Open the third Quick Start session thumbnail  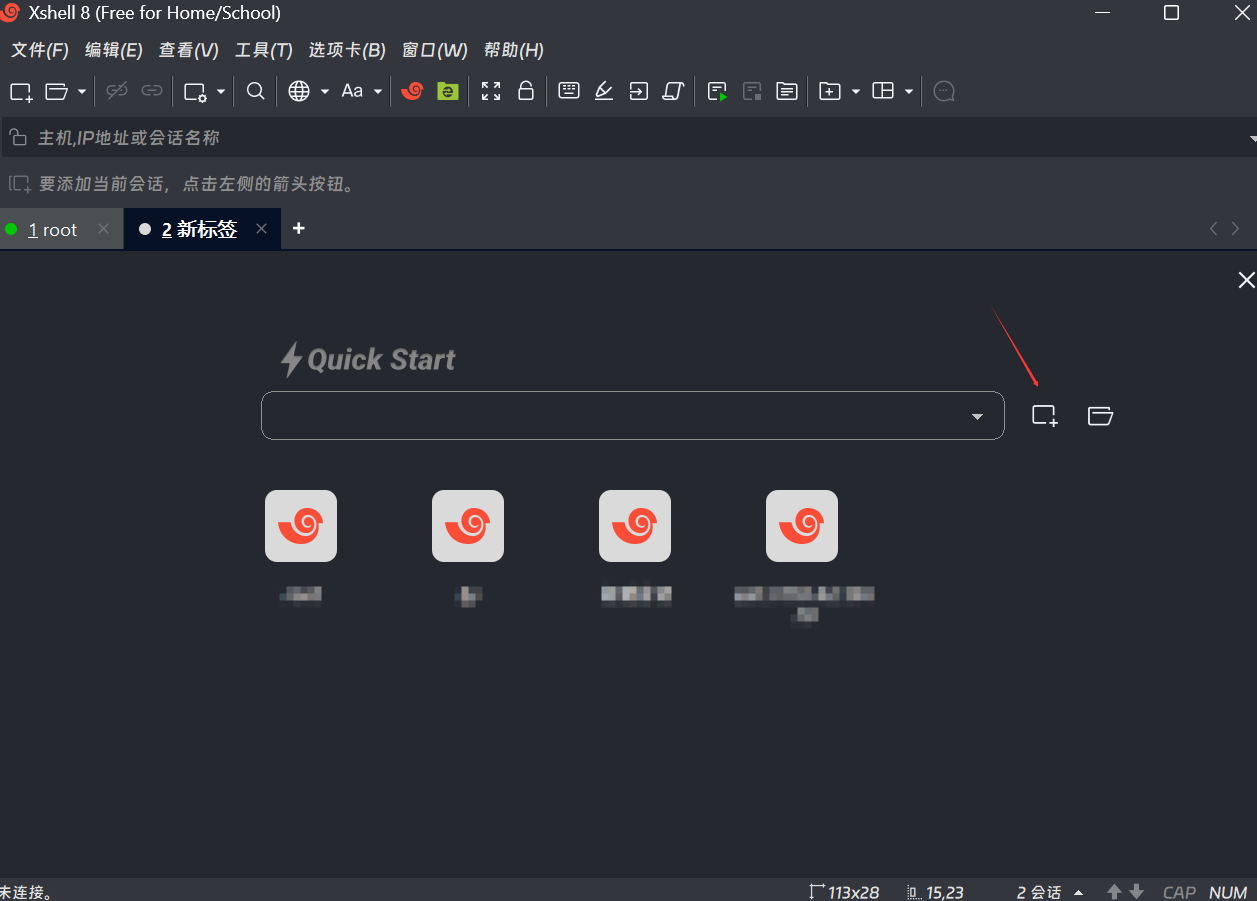click(x=635, y=526)
